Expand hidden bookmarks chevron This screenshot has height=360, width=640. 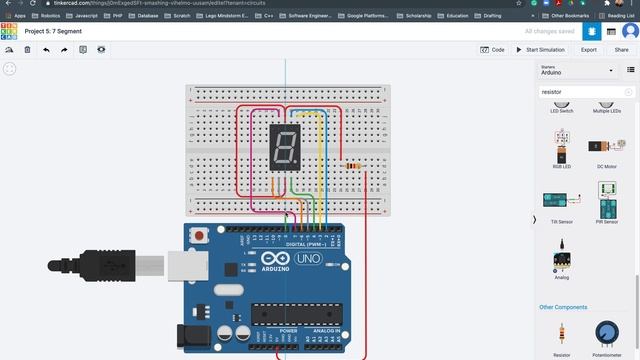pos(533,16)
